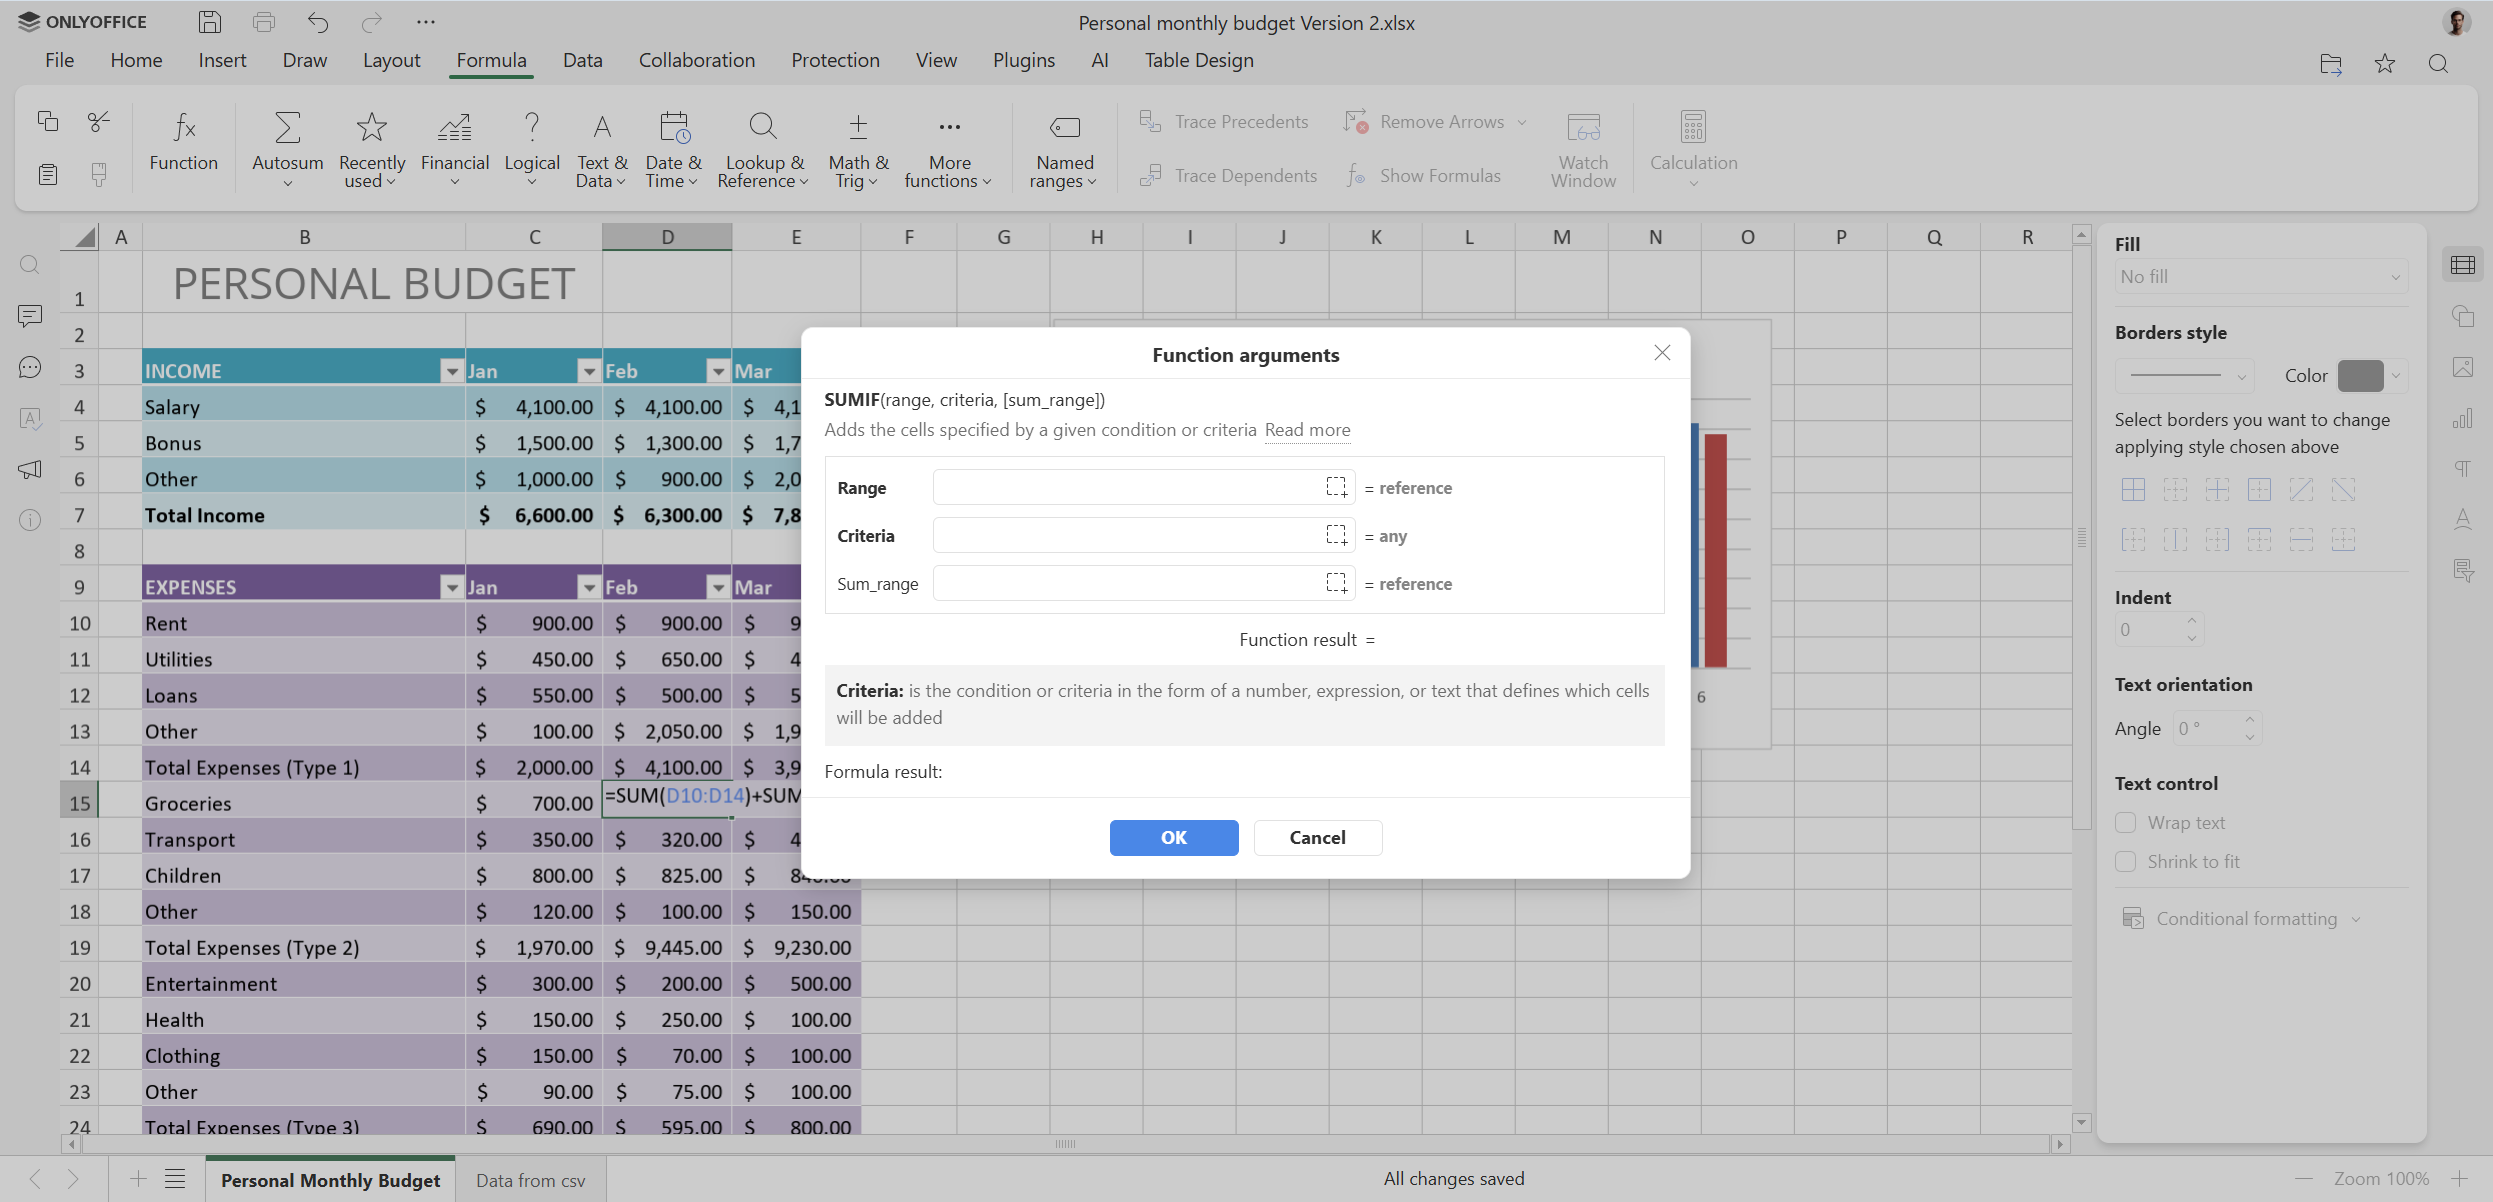Click the Watch Window icon
Viewport: 2493px width, 1202px height.
1583,127
